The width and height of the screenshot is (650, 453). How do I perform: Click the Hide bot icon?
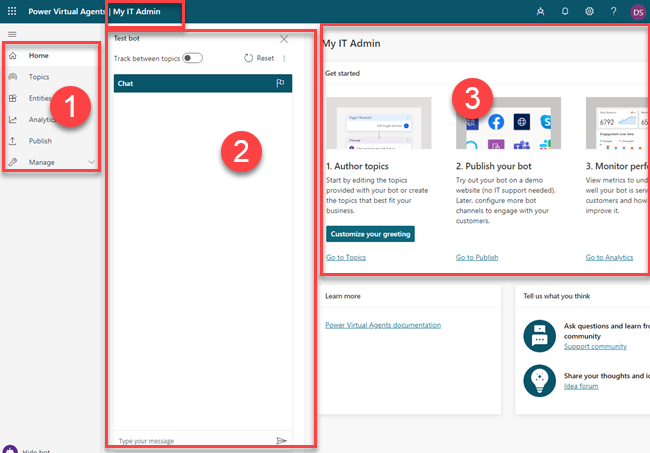(10, 449)
